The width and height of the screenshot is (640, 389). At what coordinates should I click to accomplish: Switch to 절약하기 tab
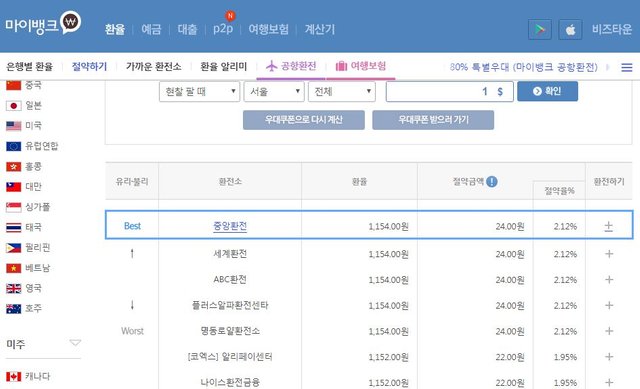89,67
